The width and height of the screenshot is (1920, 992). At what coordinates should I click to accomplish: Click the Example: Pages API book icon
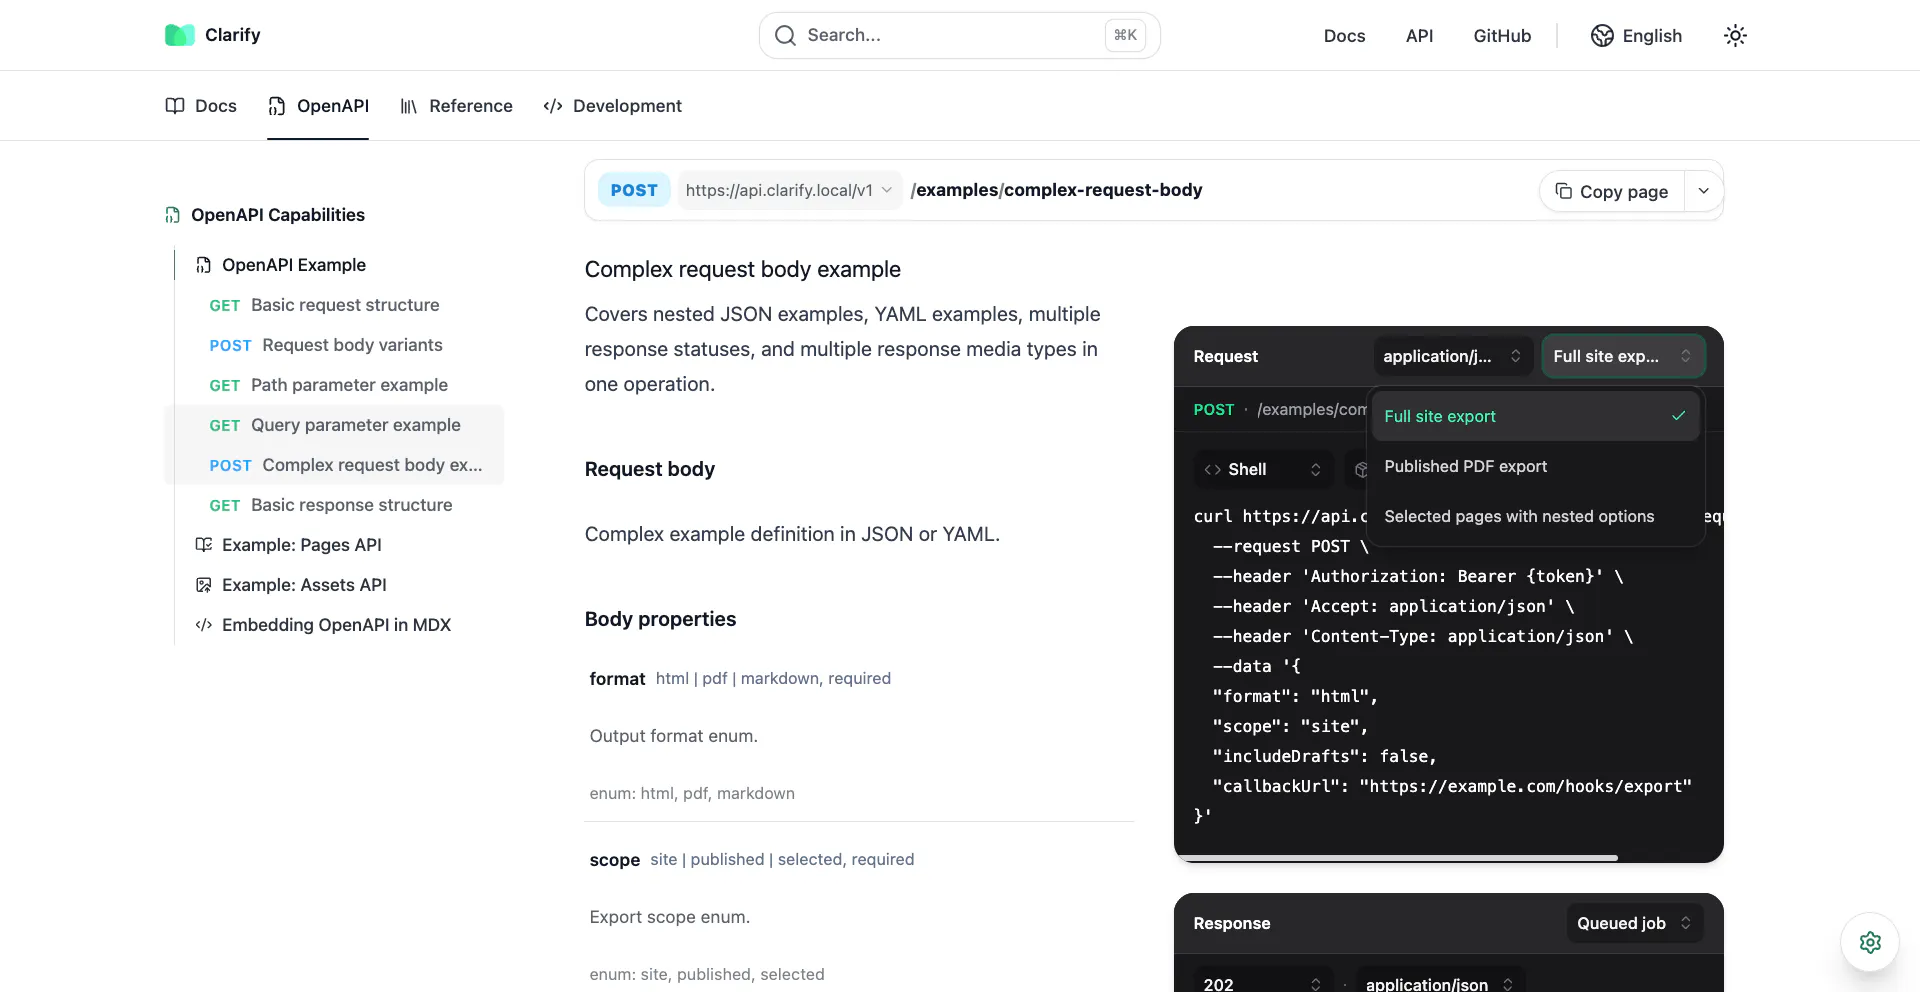pos(204,545)
